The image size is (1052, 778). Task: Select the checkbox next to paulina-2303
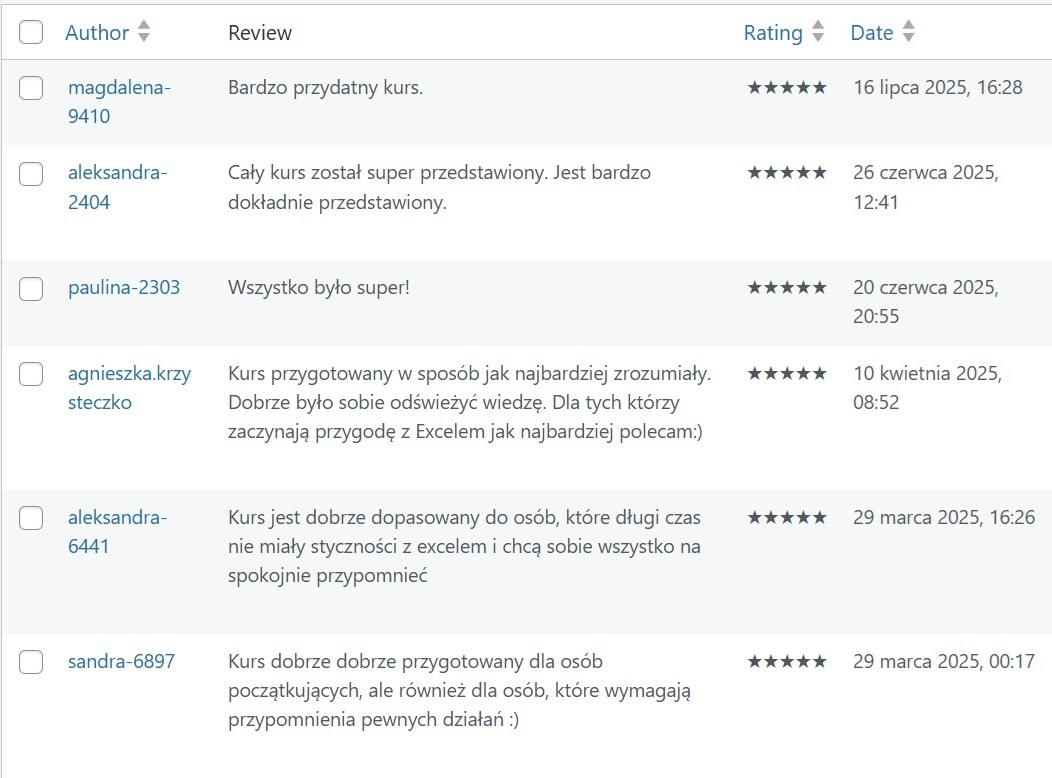[32, 289]
